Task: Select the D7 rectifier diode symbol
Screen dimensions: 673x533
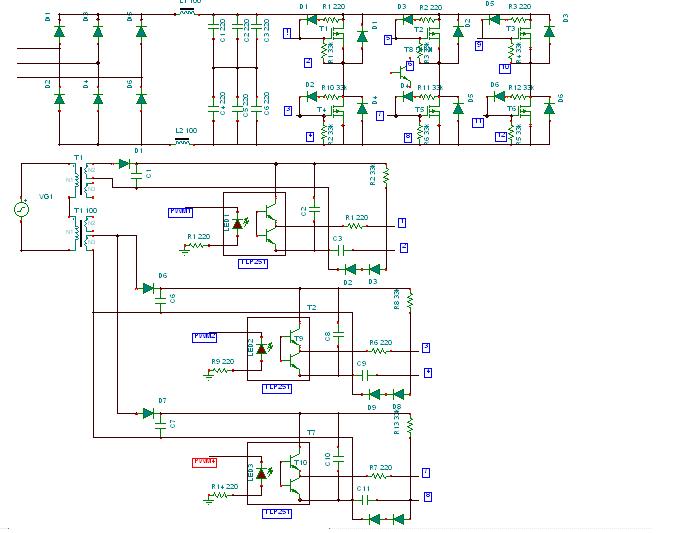Action: pos(148,413)
